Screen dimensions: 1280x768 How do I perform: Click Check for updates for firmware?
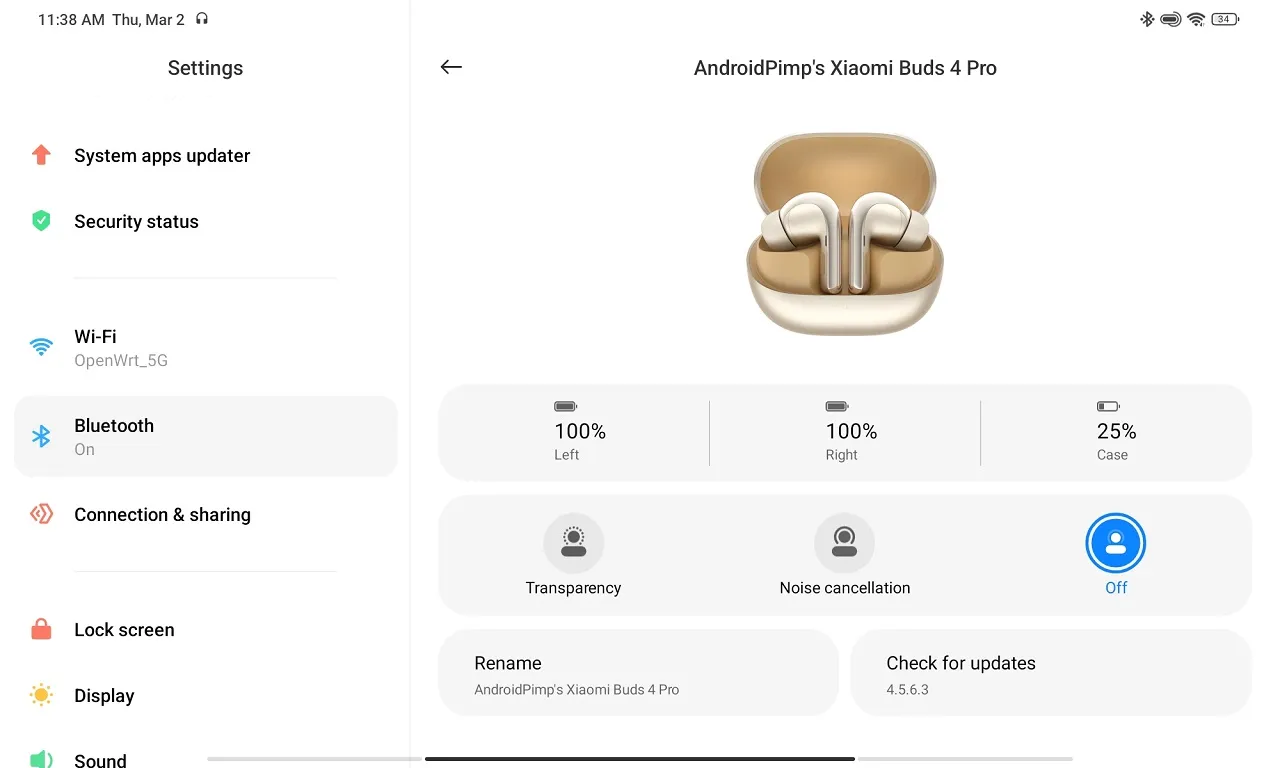(1050, 672)
